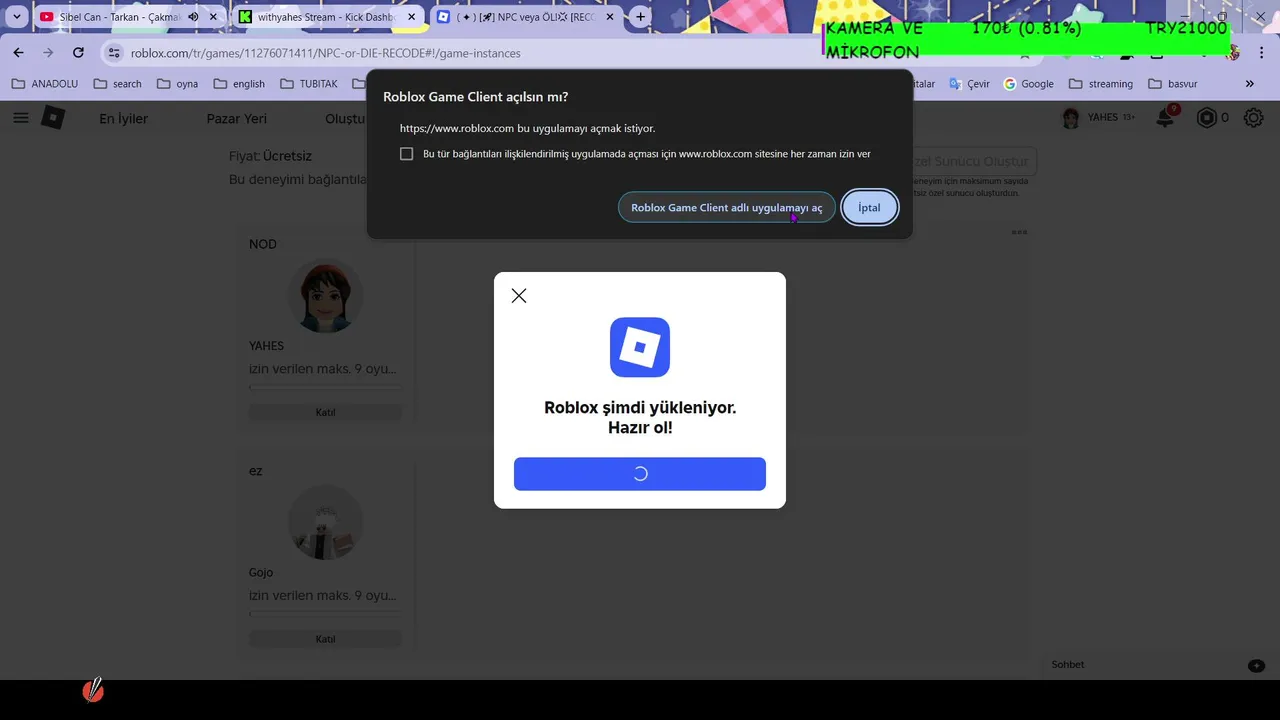
Task: Click the 'Fiyat: Ücretsiz' text
Action: (x=271, y=156)
